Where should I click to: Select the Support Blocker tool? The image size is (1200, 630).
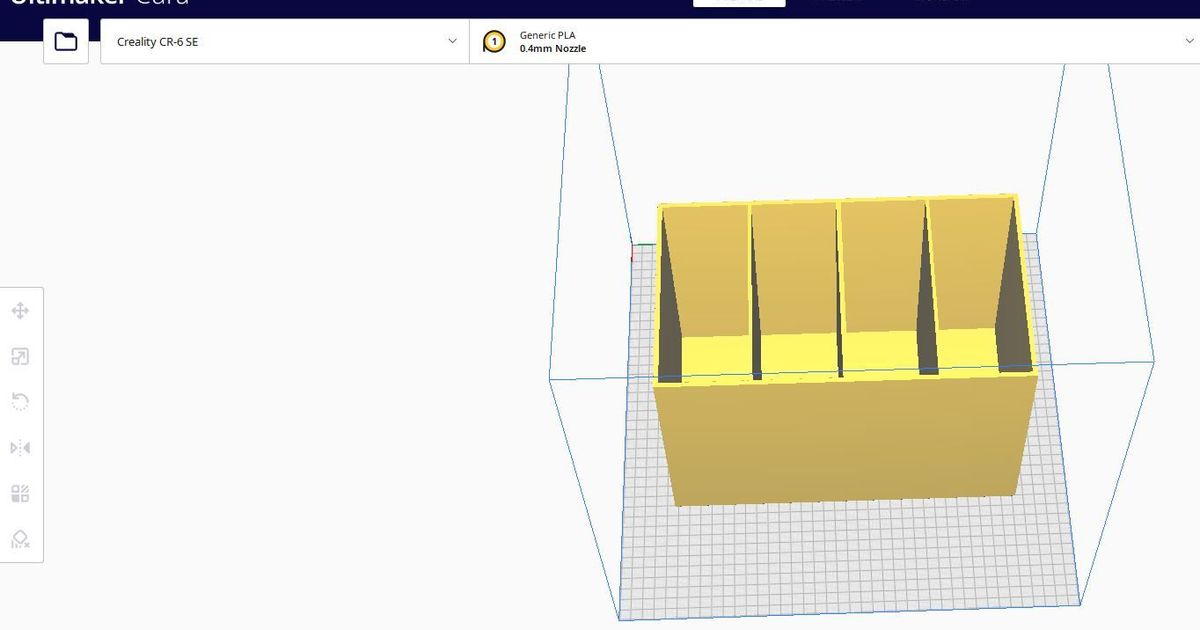click(x=20, y=540)
